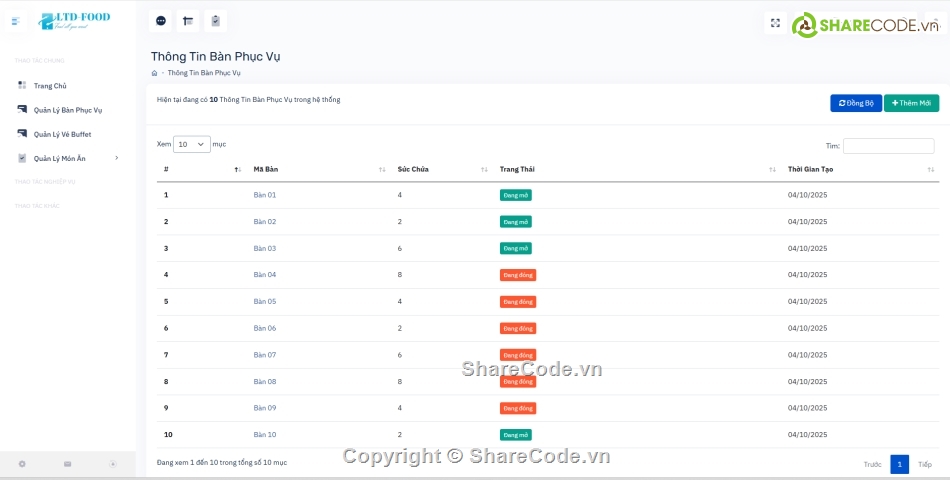The height and width of the screenshot is (480, 950).
Task: Click the 'Tìm' search input field
Action: click(888, 146)
